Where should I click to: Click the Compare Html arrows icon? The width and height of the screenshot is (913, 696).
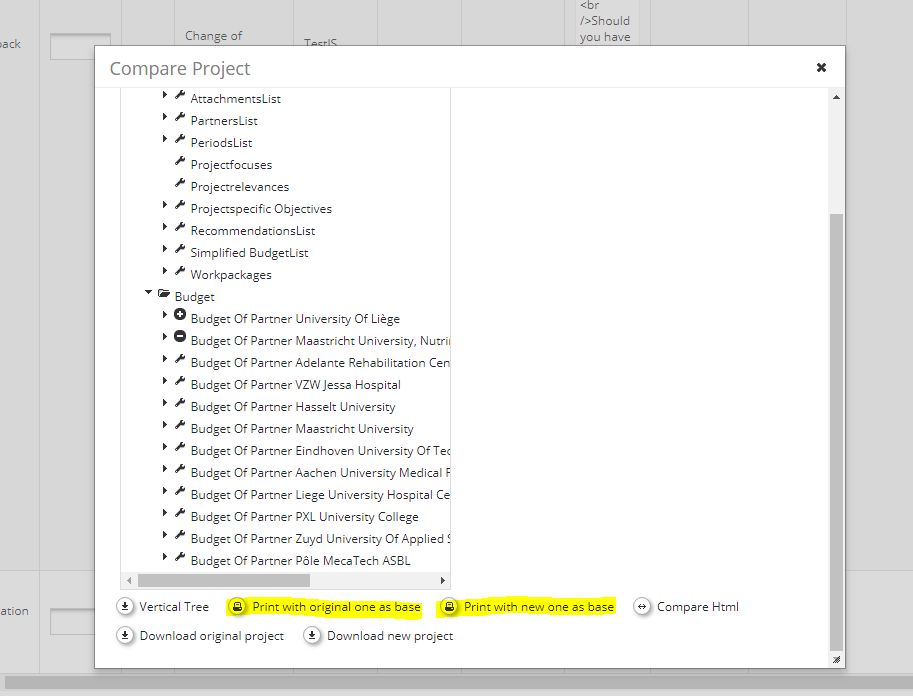pyautogui.click(x=642, y=606)
